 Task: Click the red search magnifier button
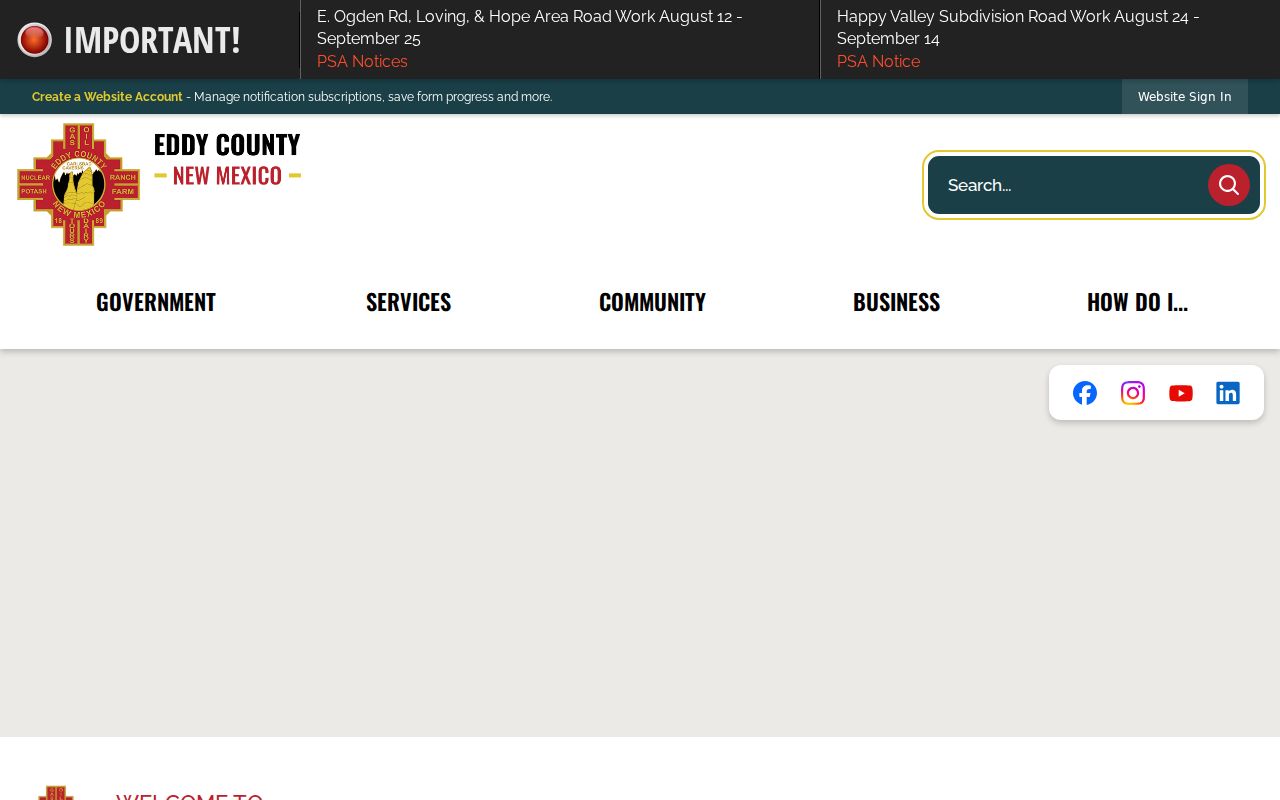tap(1229, 185)
